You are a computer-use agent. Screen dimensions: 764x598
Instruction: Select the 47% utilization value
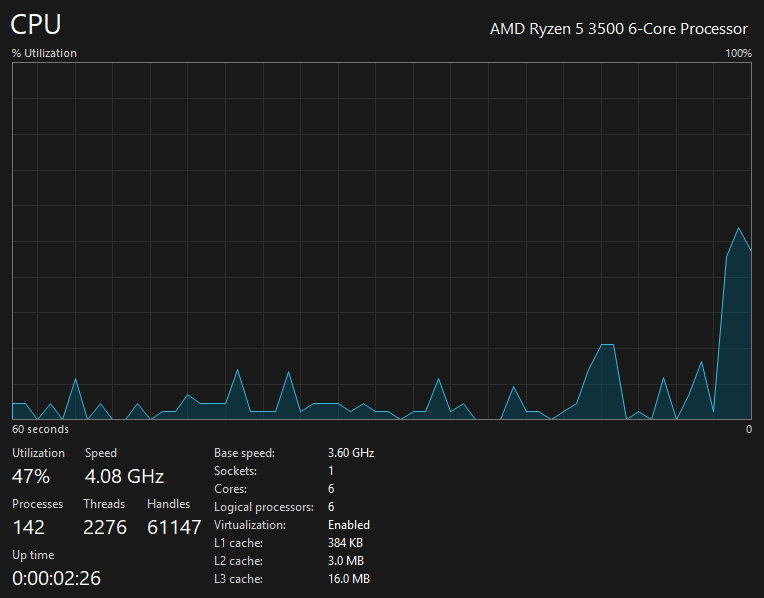point(31,476)
